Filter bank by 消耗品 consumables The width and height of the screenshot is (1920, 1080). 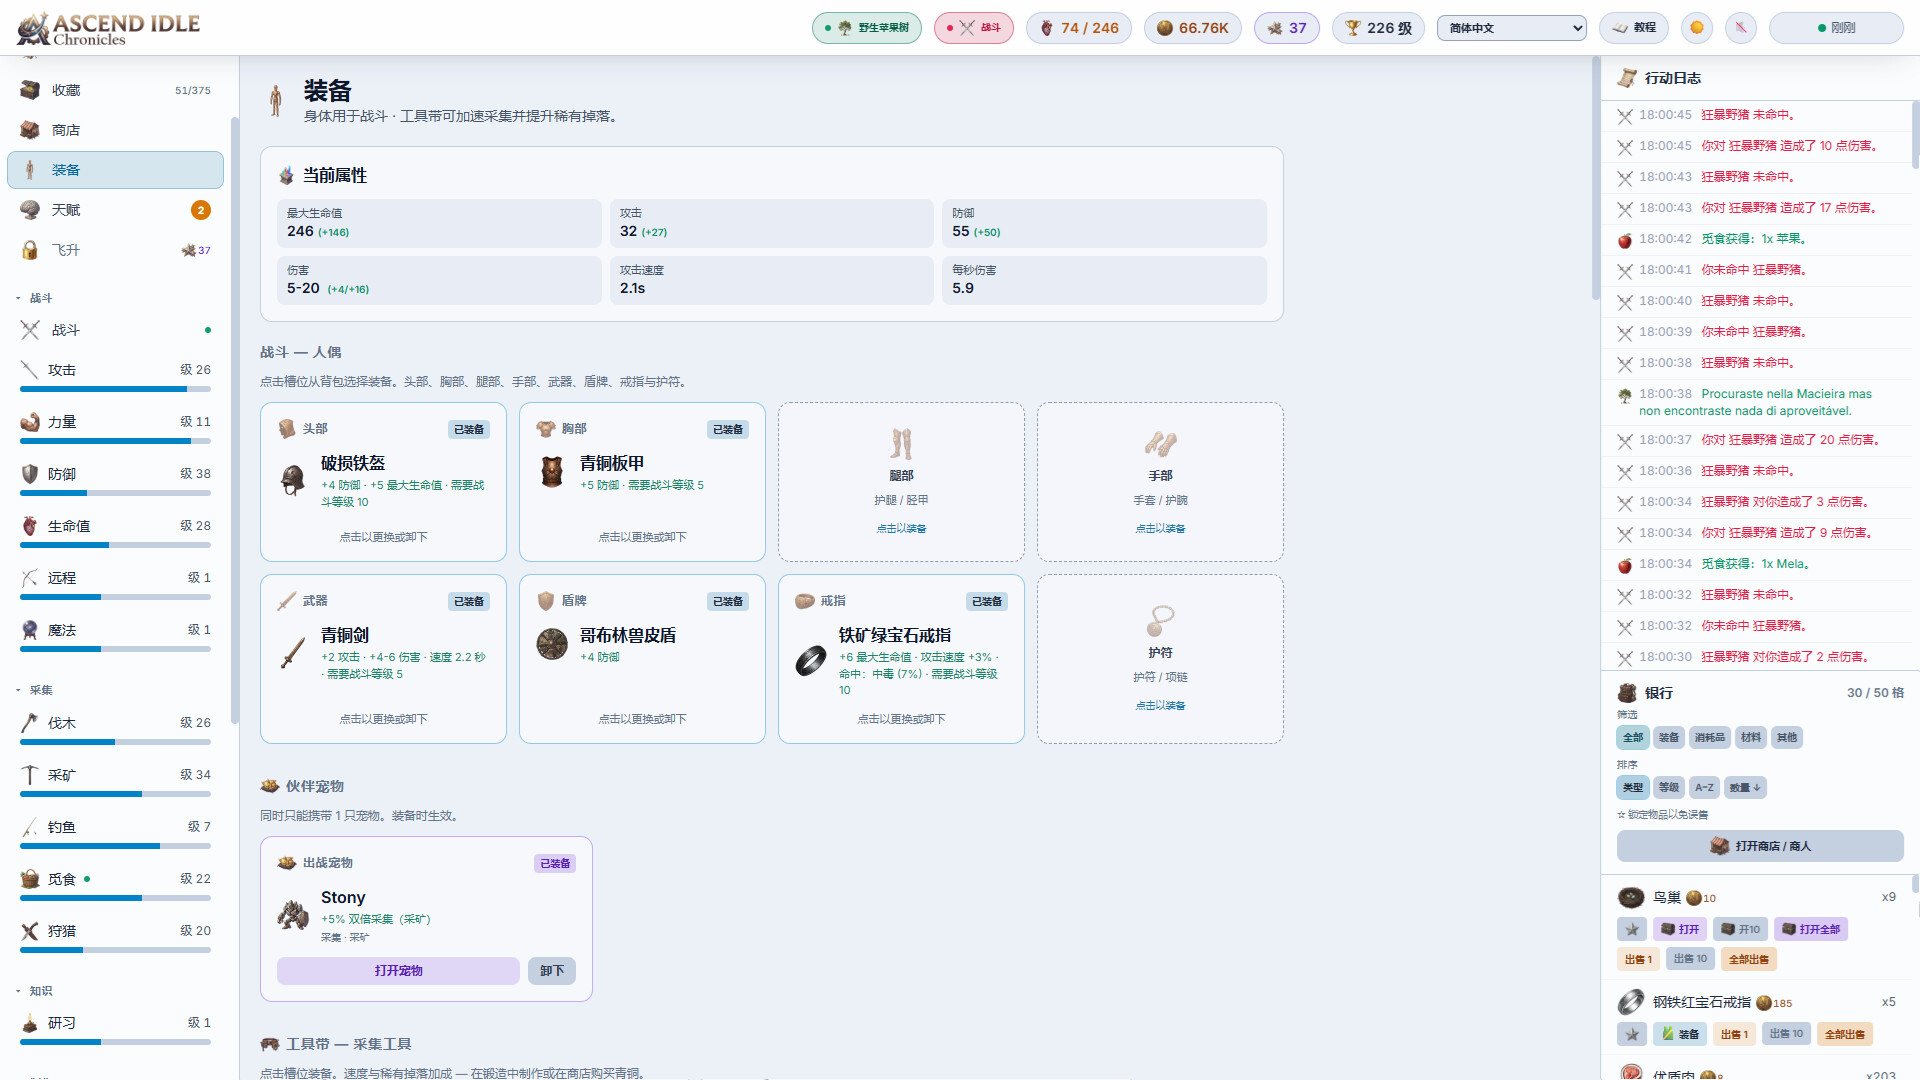click(x=1709, y=737)
